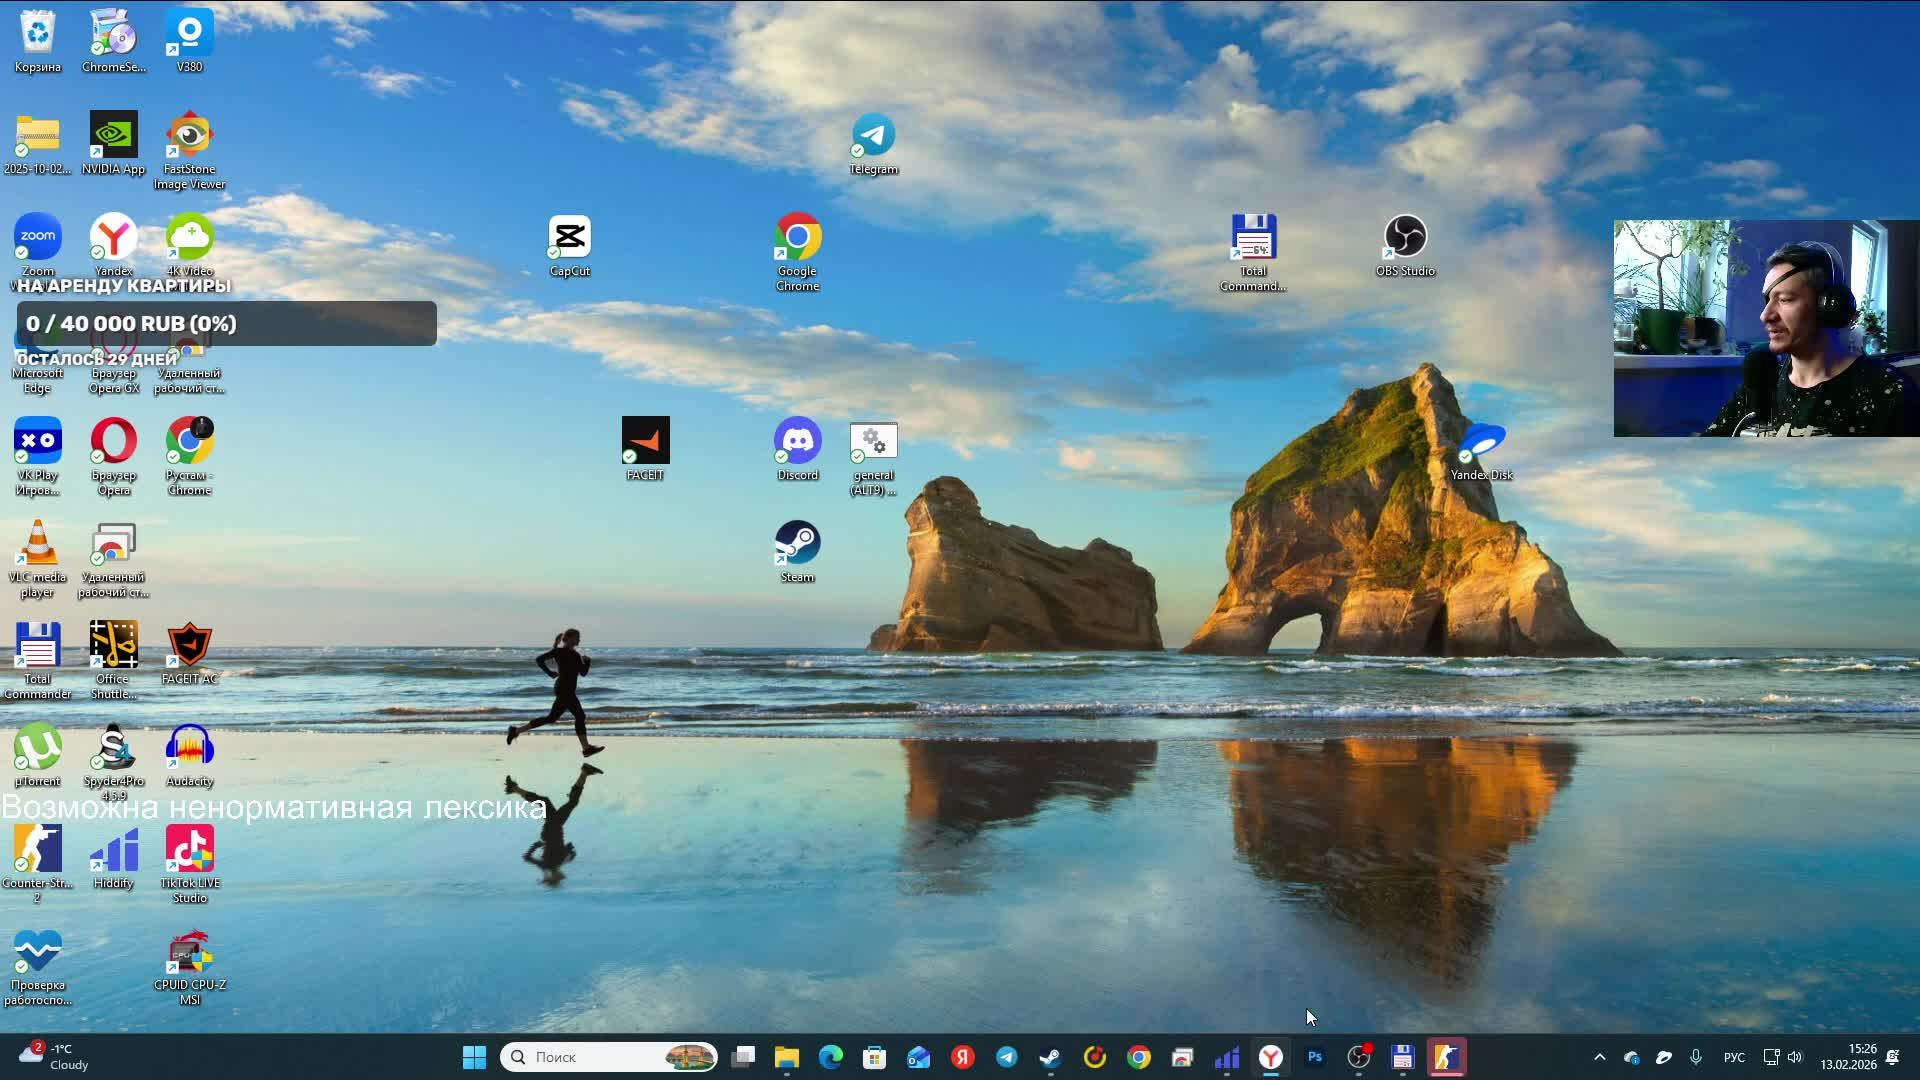
Task: Open the clock and date panel
Action: pyautogui.click(x=1848, y=1057)
